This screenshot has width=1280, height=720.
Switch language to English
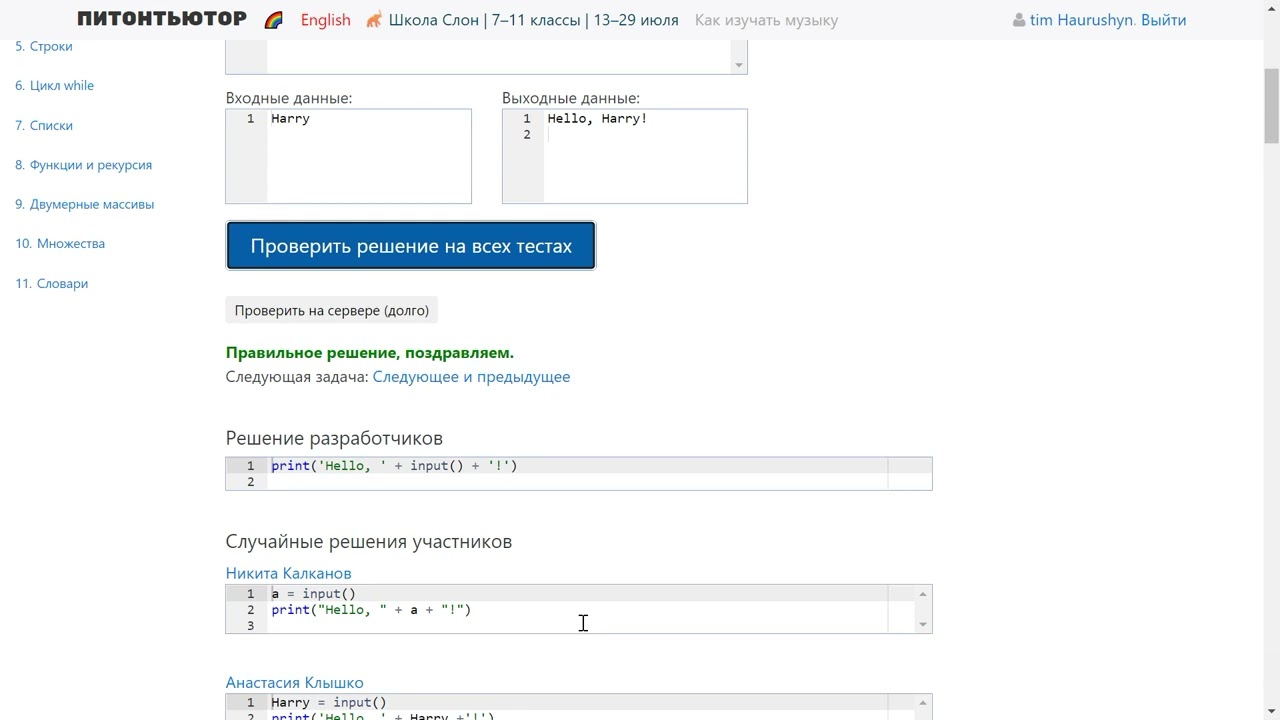tap(325, 20)
